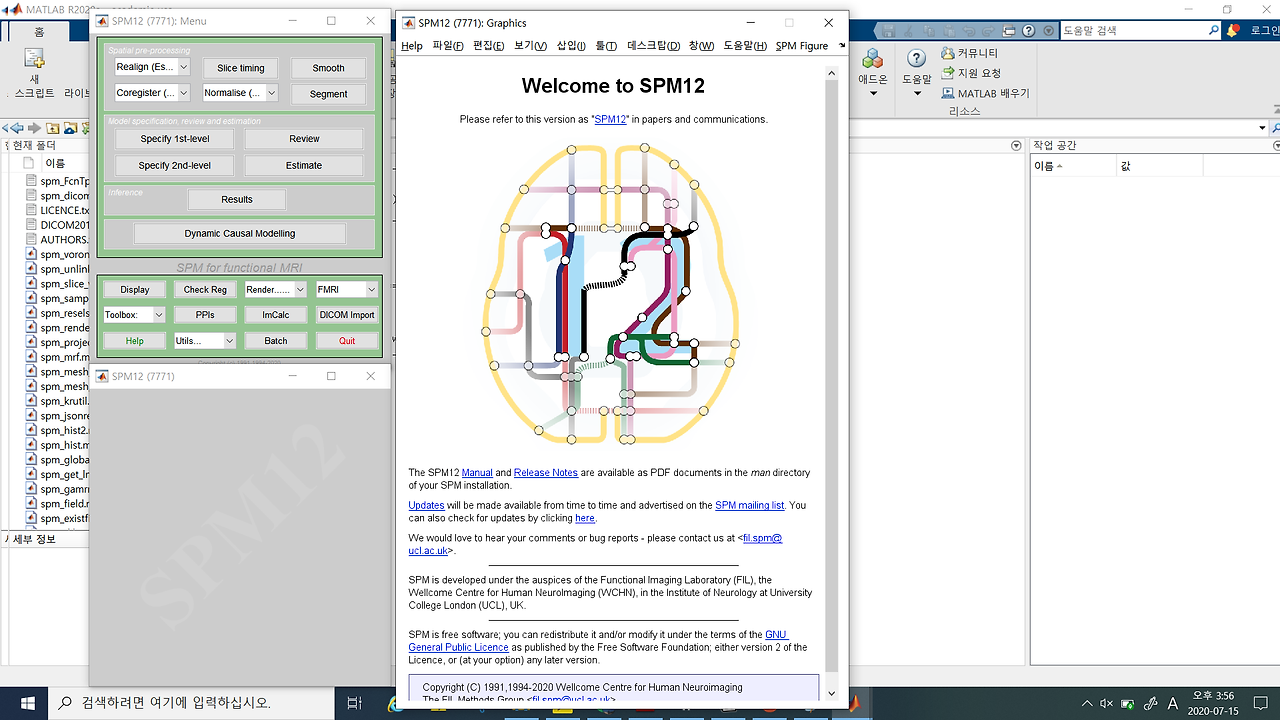Click the MATLAB icon on the taskbar
The width and height of the screenshot is (1280, 720).
[855, 703]
